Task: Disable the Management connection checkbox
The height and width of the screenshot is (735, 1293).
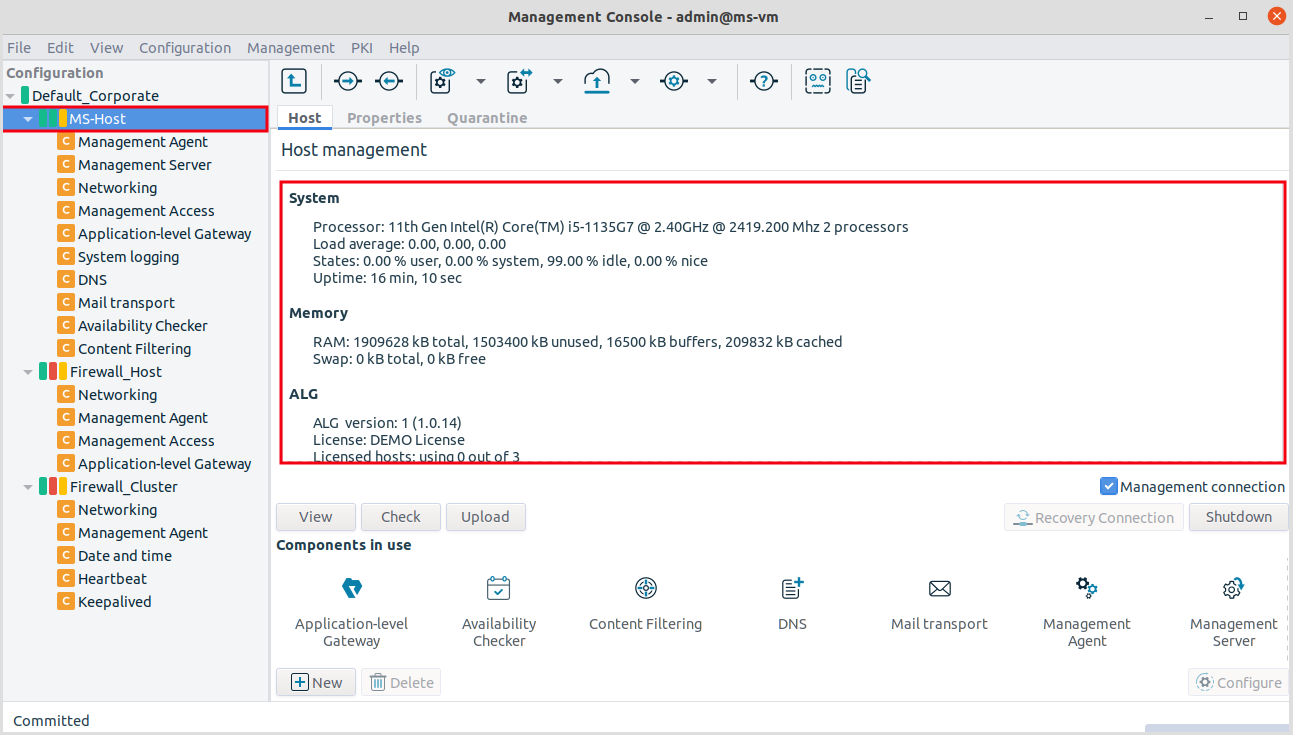Action: pos(1108,486)
